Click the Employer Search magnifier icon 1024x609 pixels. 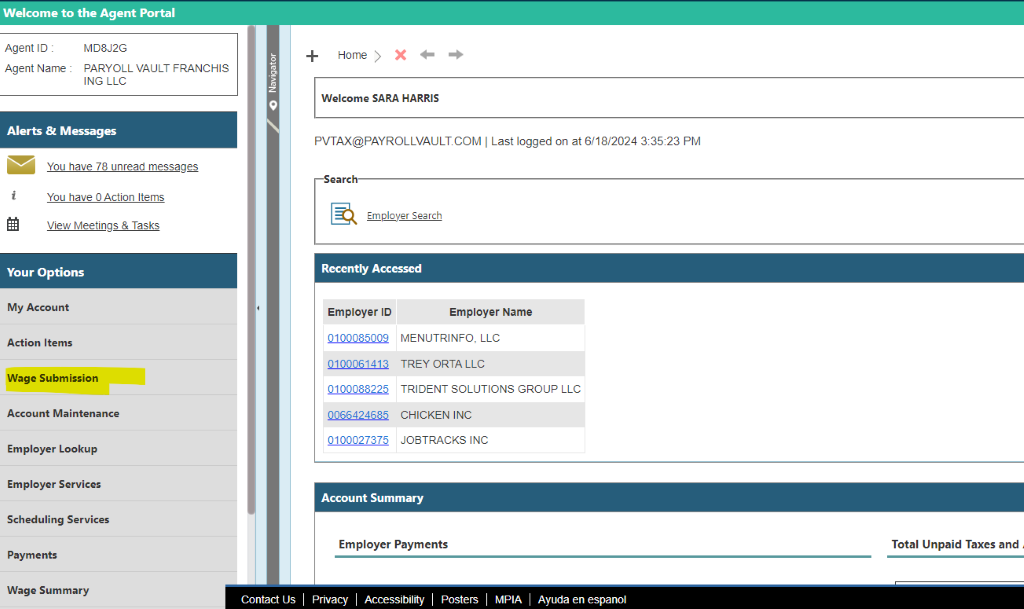point(344,214)
